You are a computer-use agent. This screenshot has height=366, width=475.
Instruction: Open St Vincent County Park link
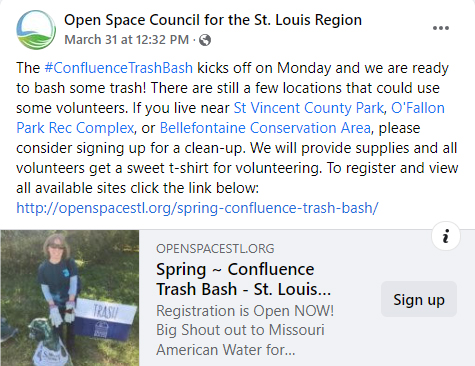308,108
